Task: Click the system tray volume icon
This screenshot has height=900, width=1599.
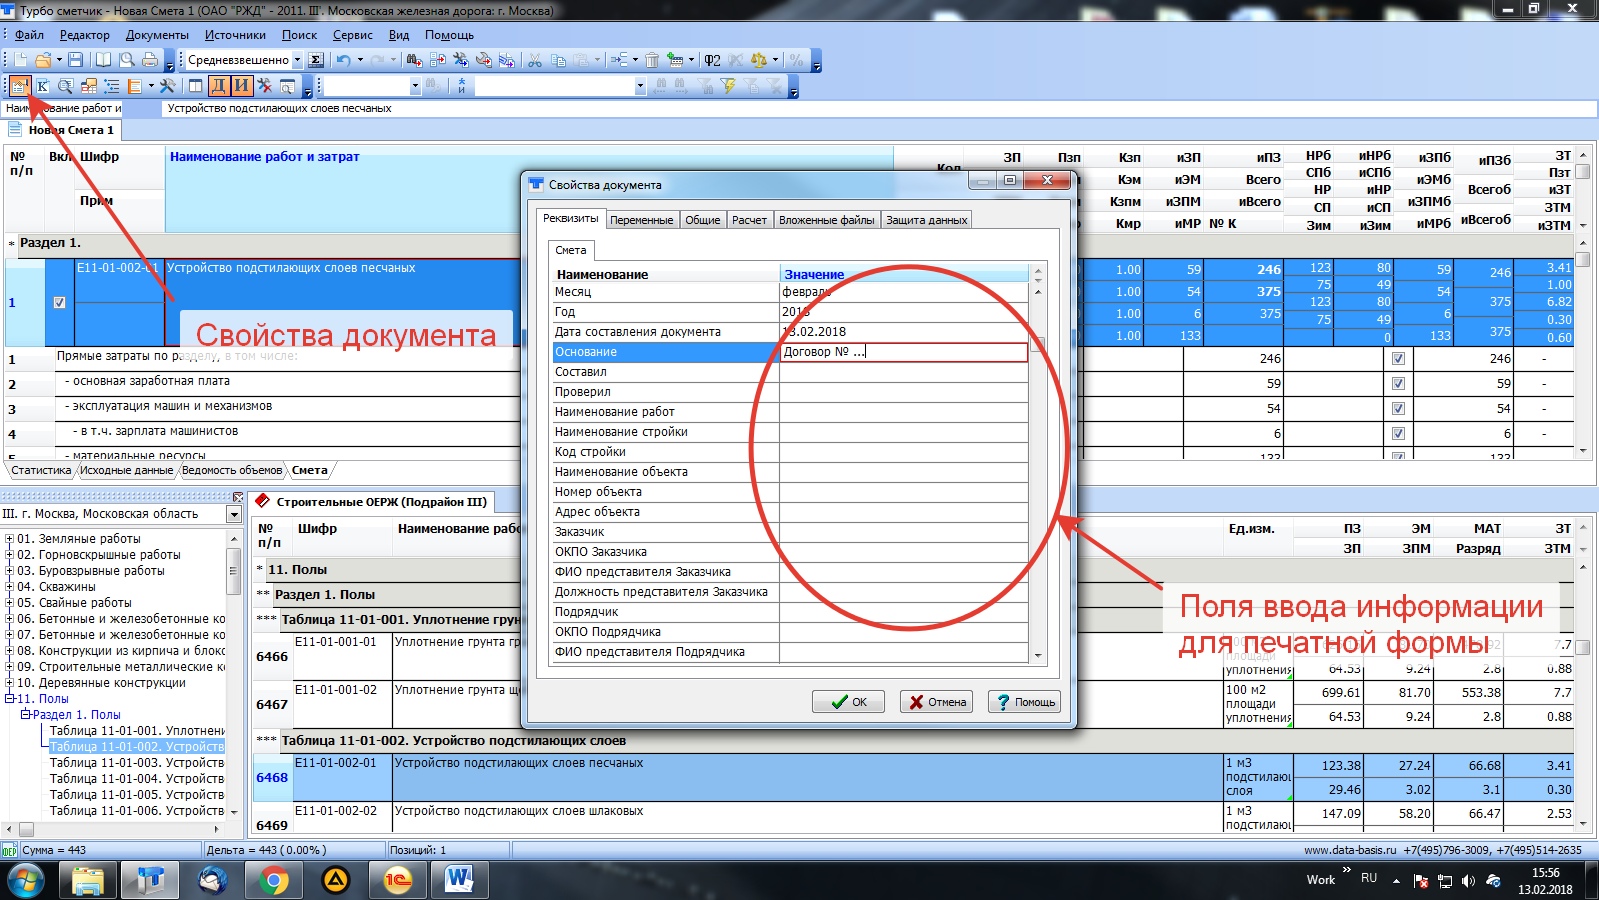Action: pyautogui.click(x=1468, y=881)
